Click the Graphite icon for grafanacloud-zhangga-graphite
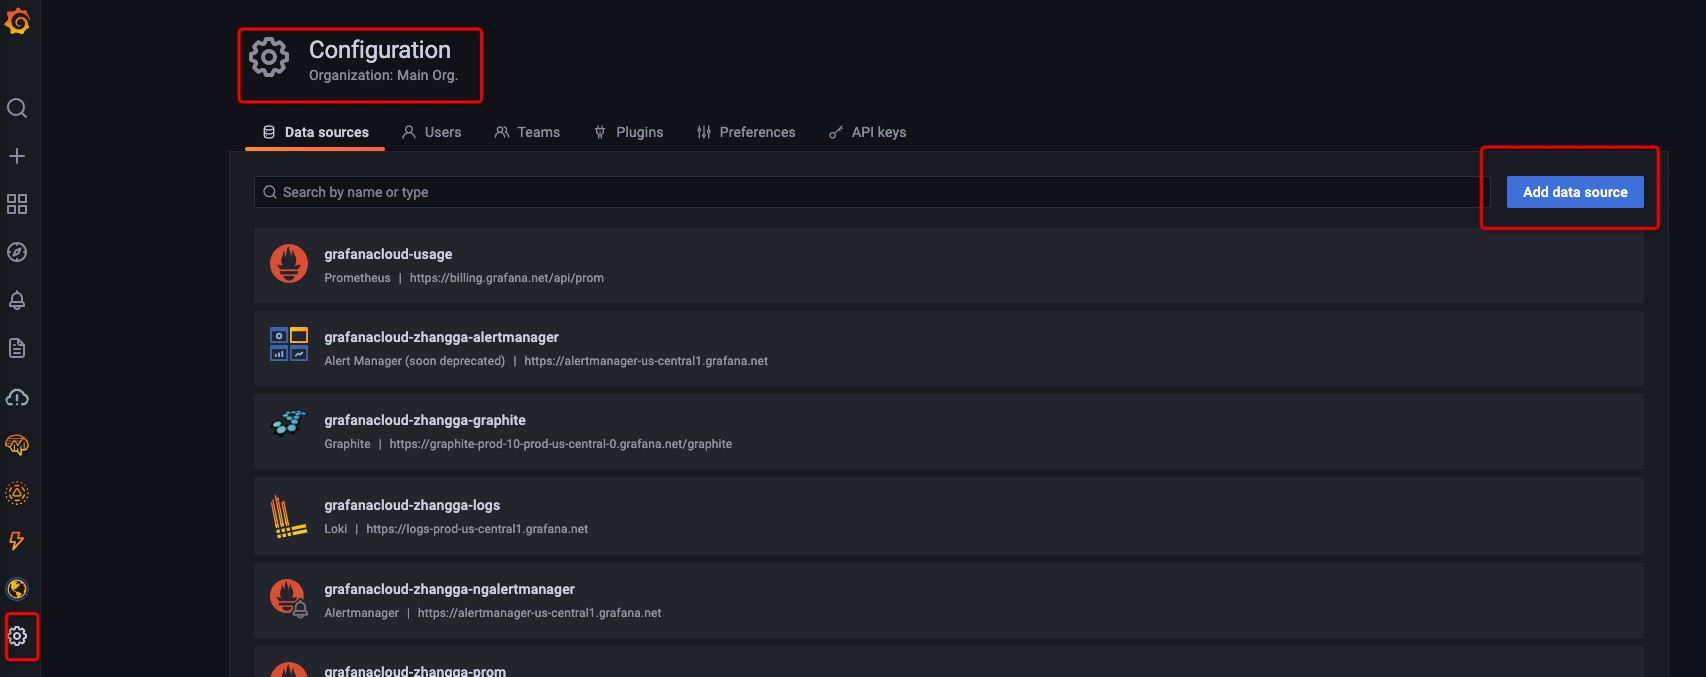Viewport: 1706px width, 677px height. click(x=289, y=423)
